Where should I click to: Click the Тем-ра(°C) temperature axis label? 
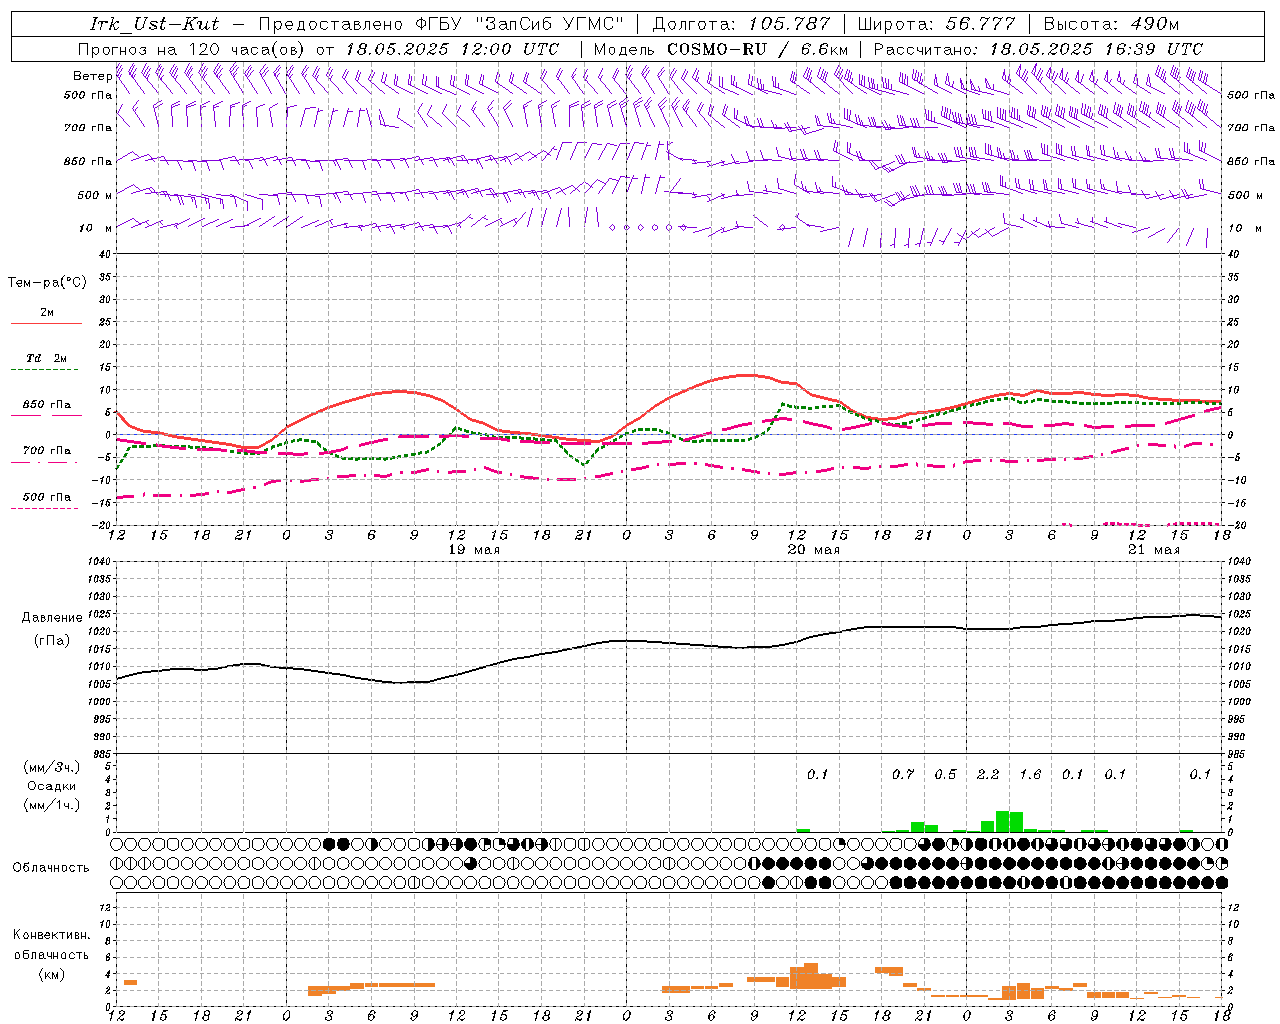click(47, 283)
